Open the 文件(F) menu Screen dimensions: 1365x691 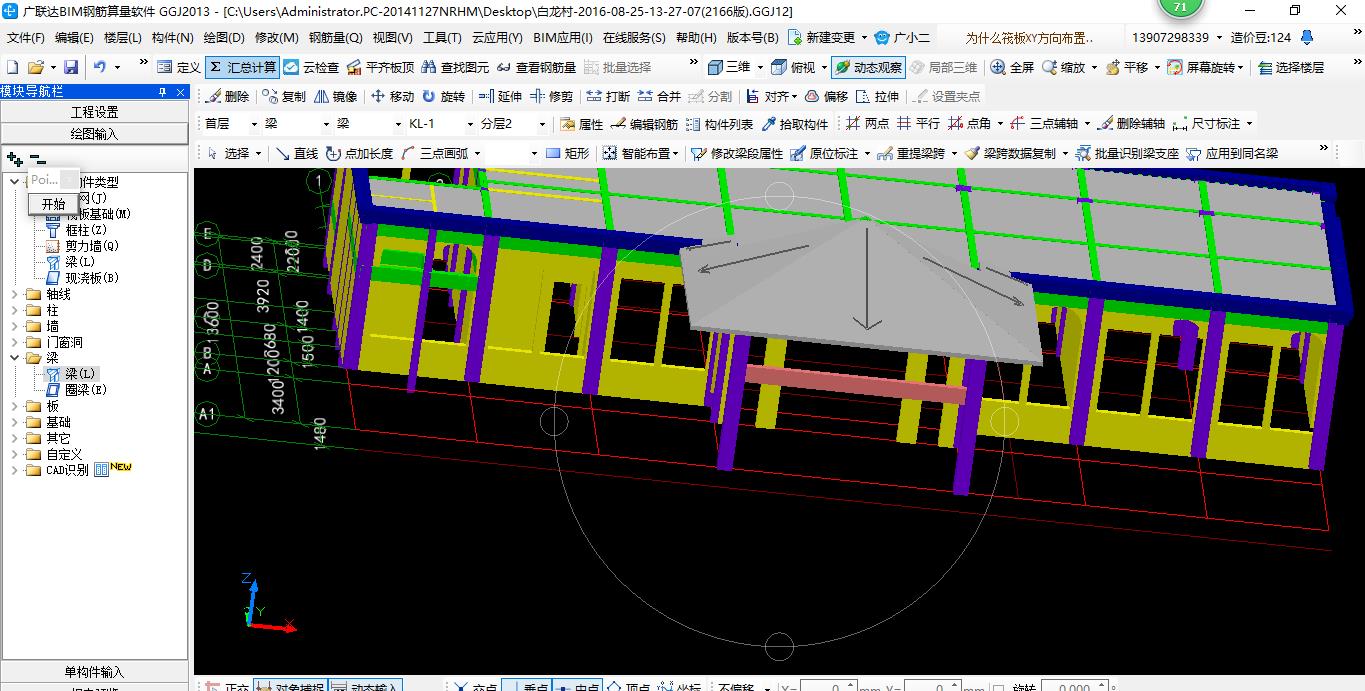click(26, 38)
